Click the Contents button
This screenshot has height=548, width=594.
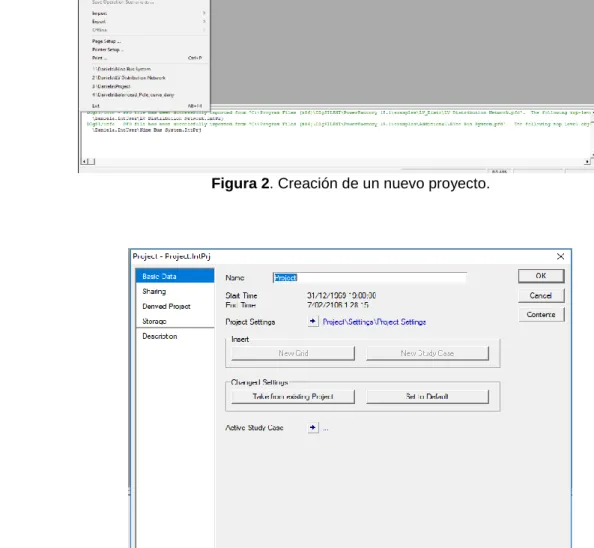point(541,314)
